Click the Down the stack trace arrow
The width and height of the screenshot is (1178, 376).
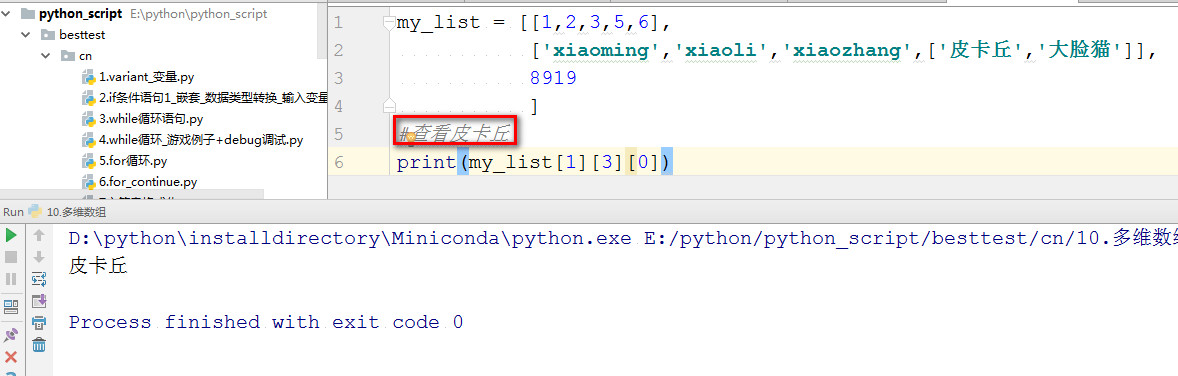click(x=39, y=257)
